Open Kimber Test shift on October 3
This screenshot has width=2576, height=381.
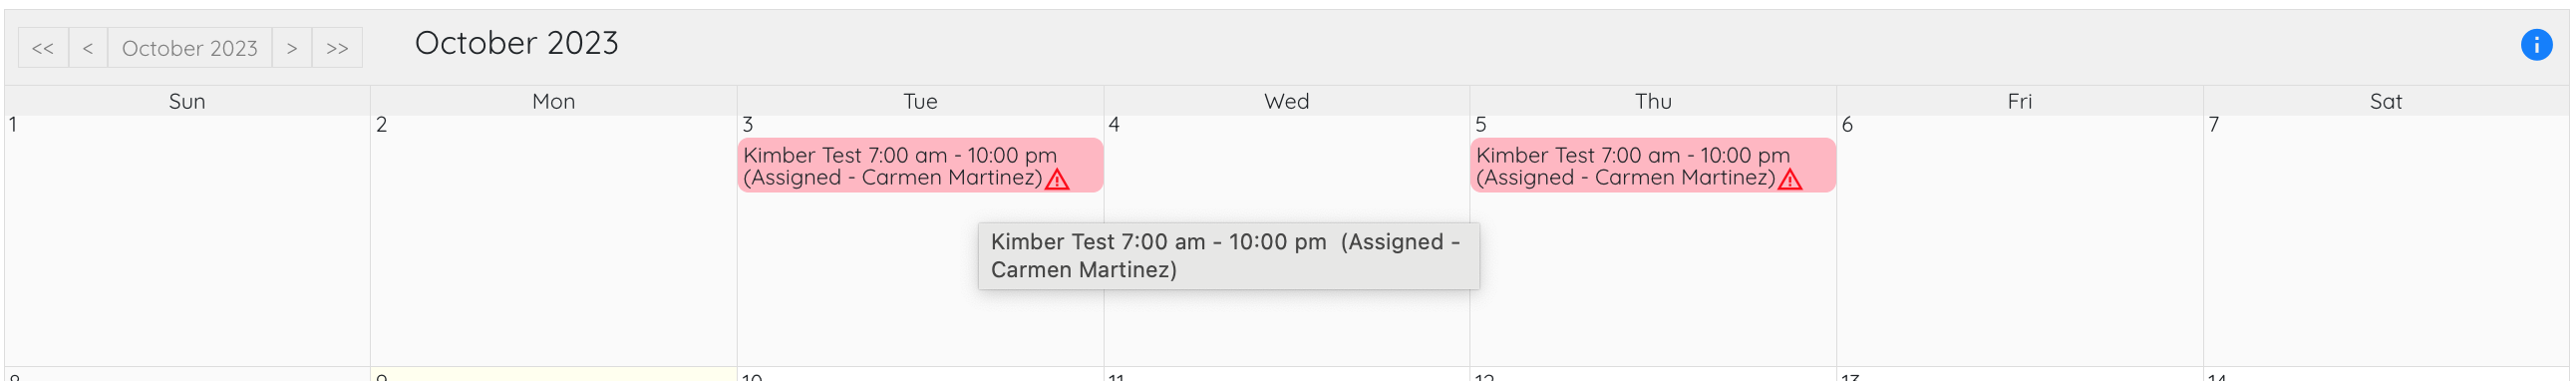tap(920, 166)
